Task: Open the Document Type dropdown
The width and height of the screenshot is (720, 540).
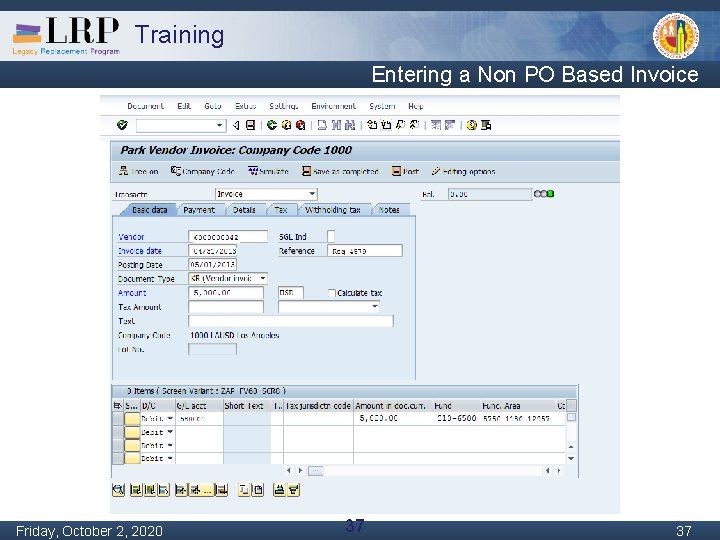Action: pyautogui.click(x=263, y=278)
